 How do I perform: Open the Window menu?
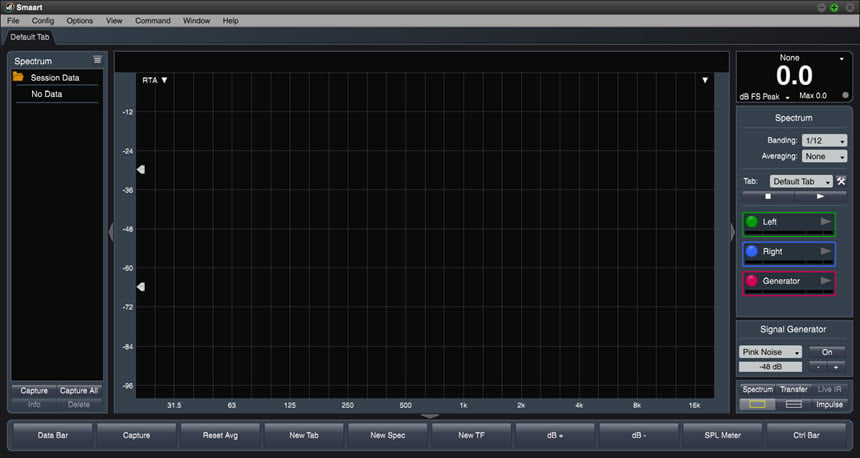196,20
